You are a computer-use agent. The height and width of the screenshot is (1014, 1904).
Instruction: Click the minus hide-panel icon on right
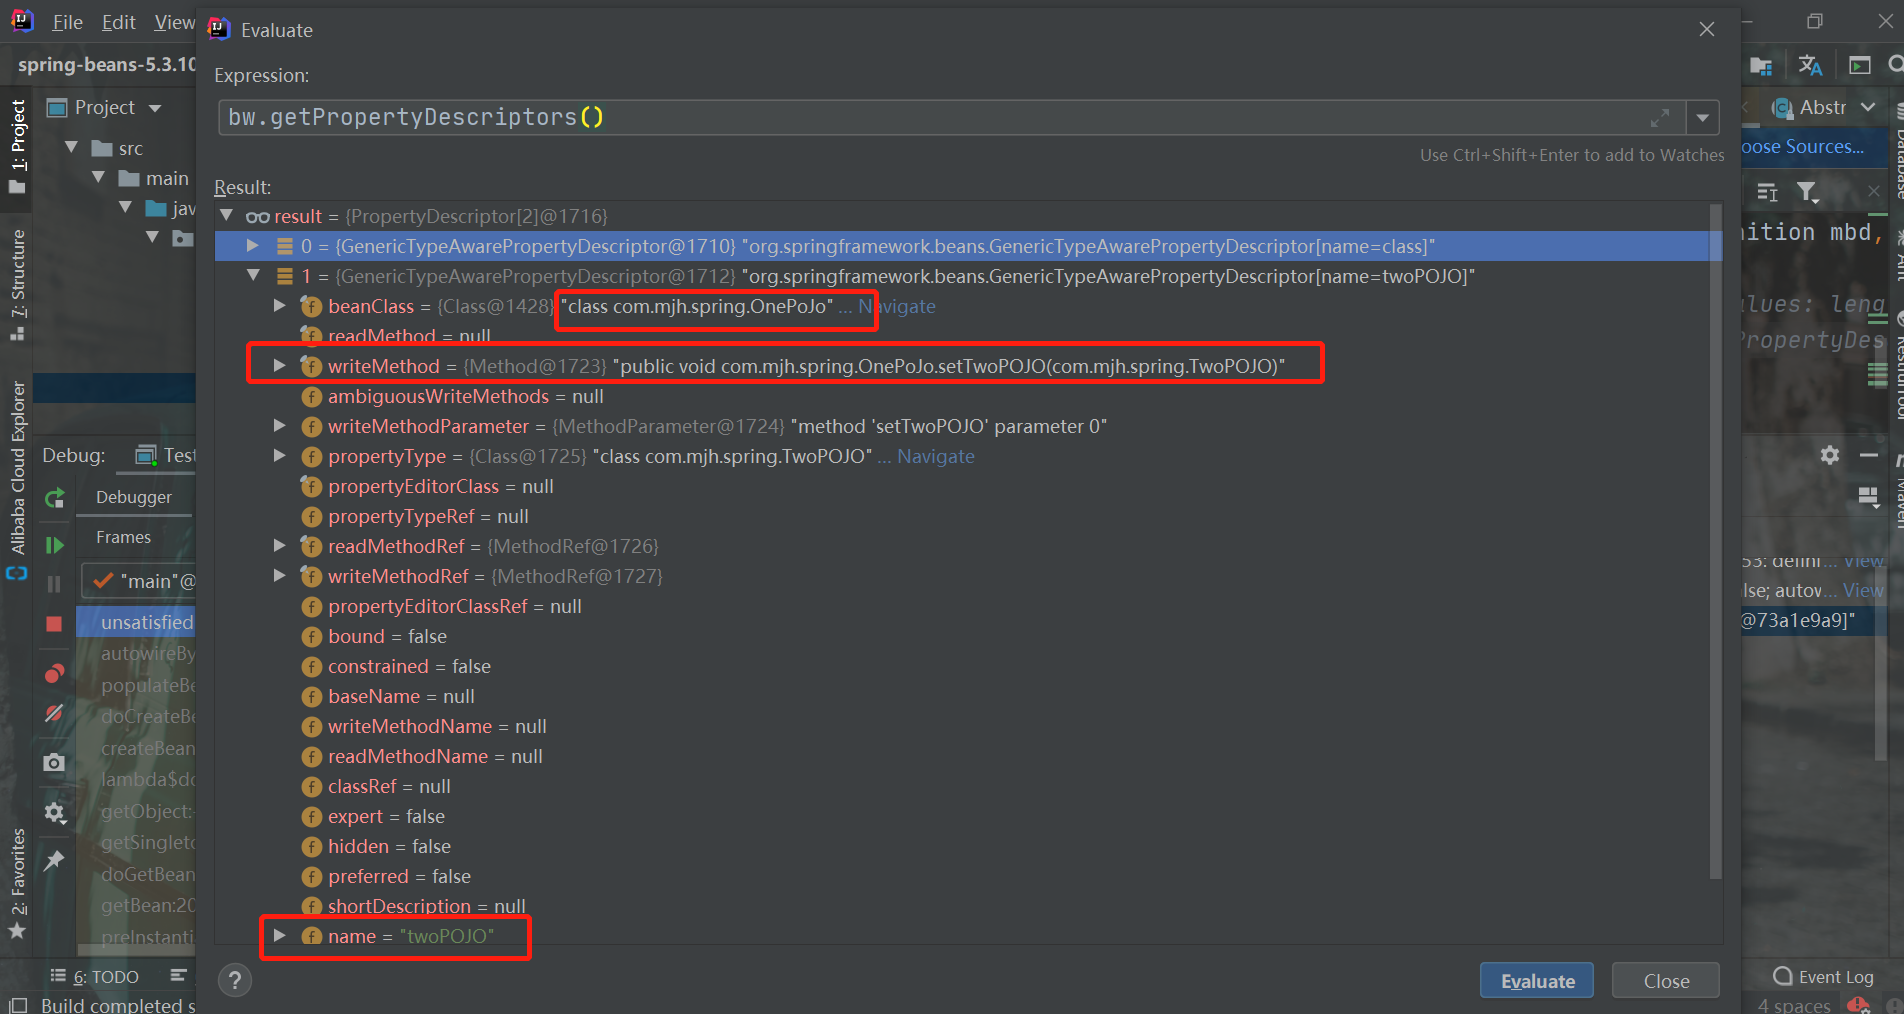click(x=1868, y=455)
